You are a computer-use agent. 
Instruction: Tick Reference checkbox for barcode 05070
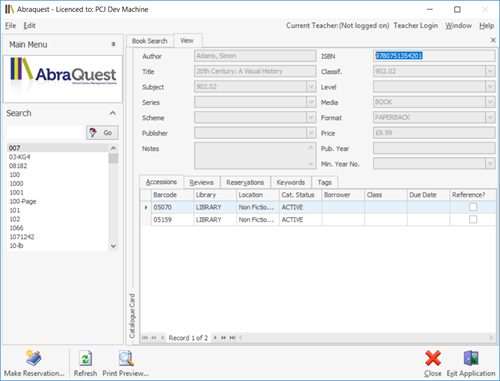click(473, 207)
